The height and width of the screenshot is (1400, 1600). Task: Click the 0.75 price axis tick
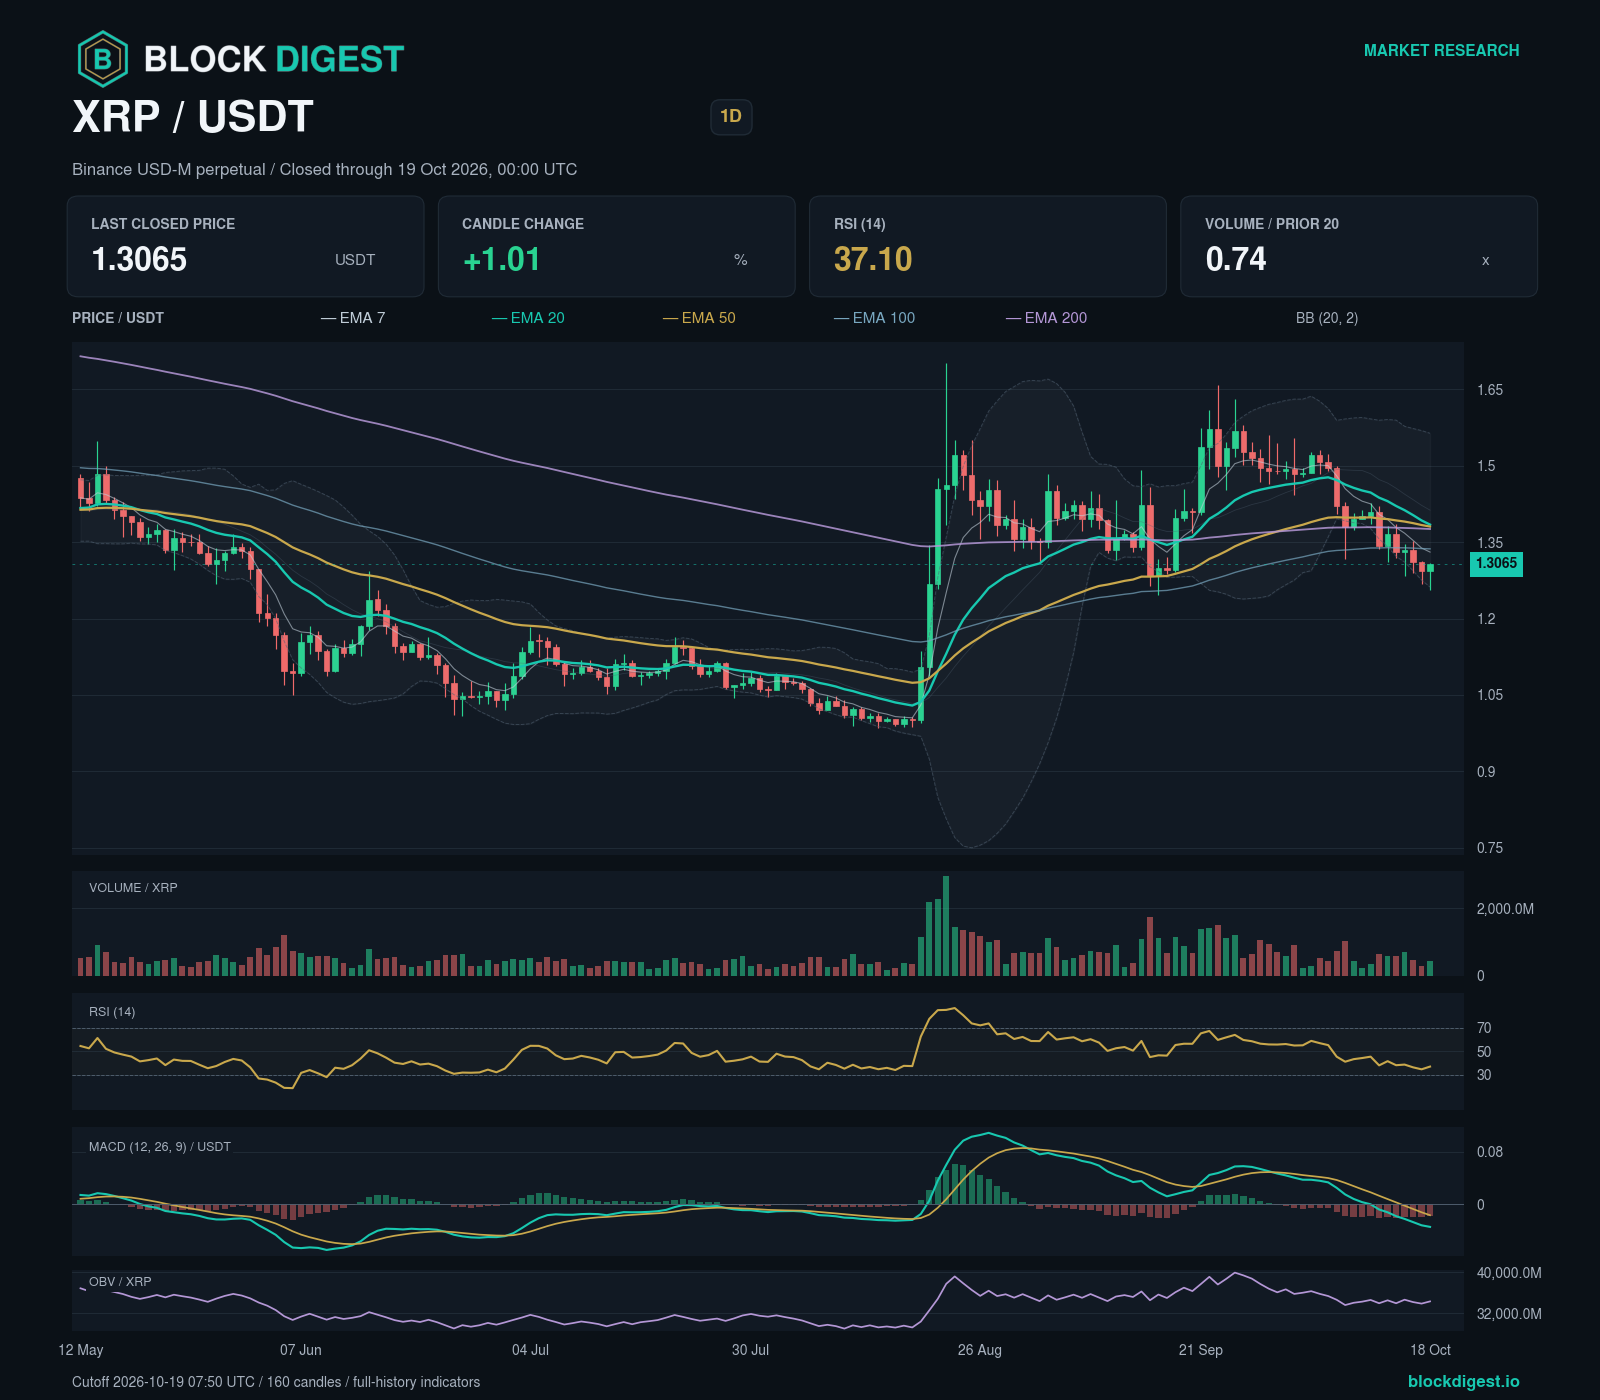click(1490, 848)
